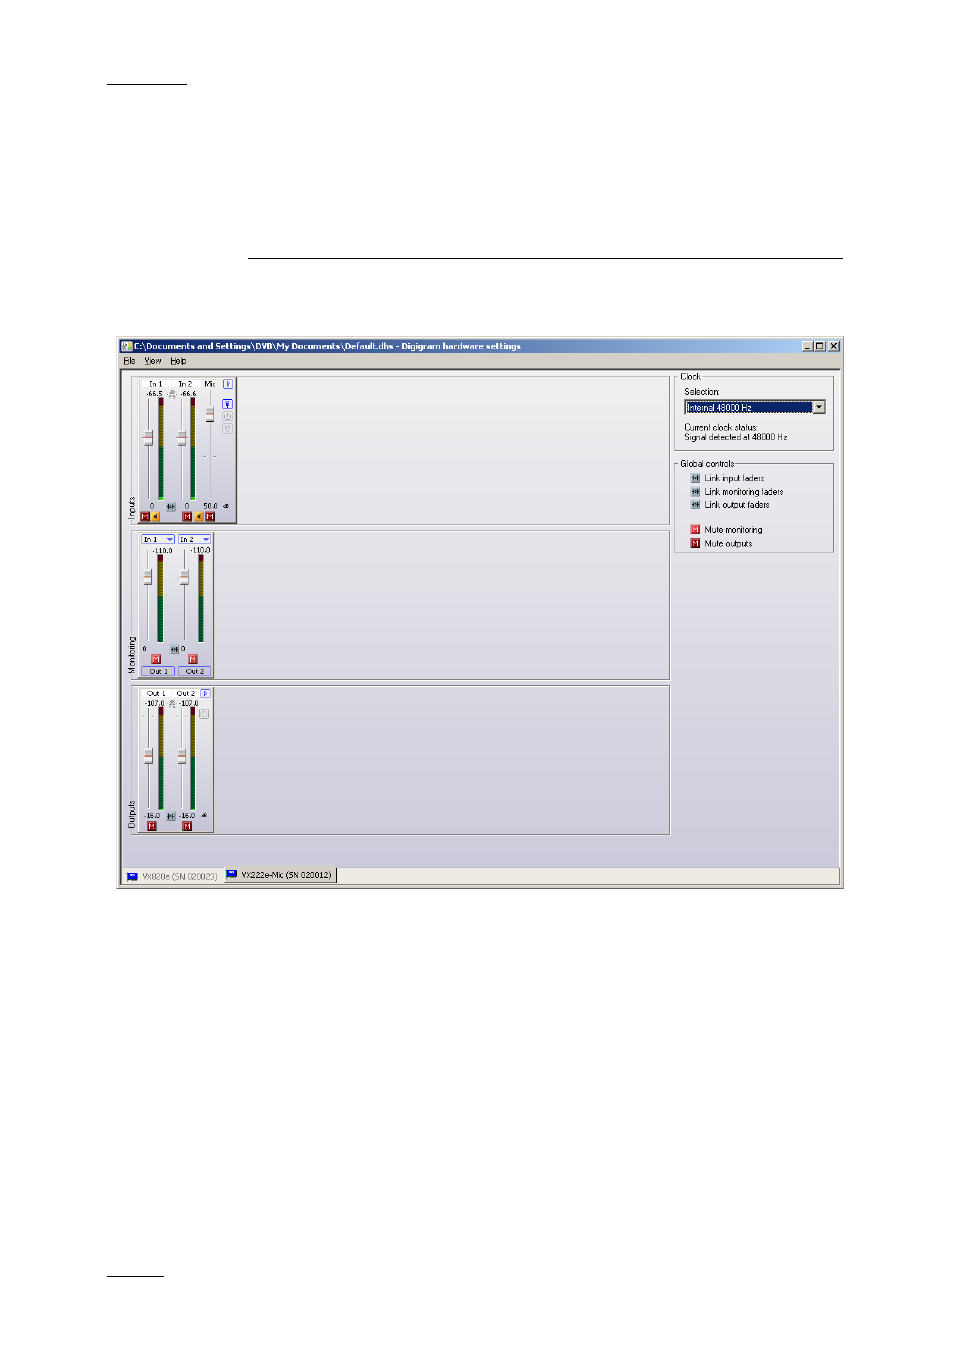
Task: Click greyed icon right of Out 2 meter
Action: click(204, 714)
